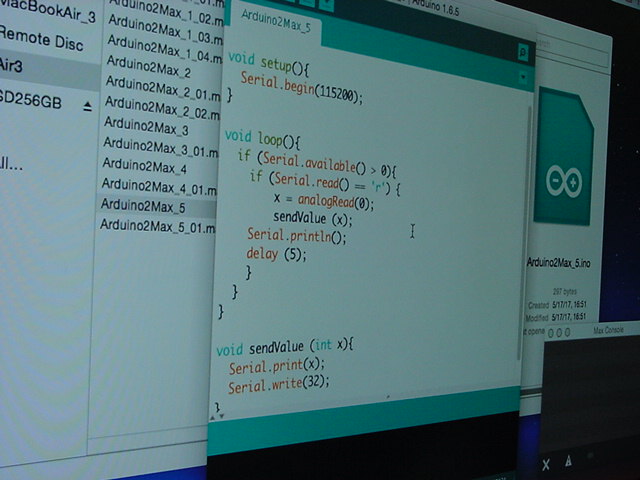Select the Arduino2Max_5 sketch tab
Image resolution: width=640 pixels, height=480 pixels.
coord(276,22)
